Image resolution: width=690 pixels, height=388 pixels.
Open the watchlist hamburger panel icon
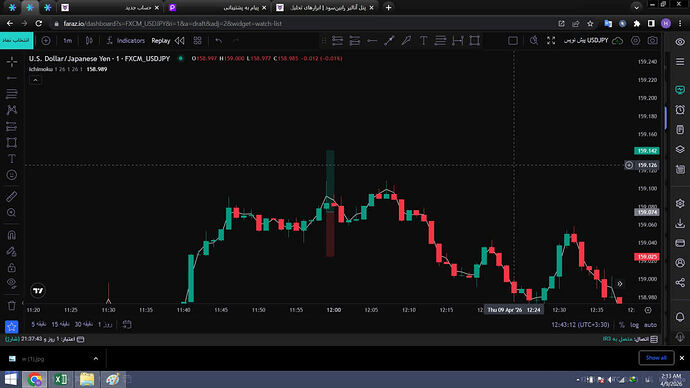pyautogui.click(x=680, y=62)
